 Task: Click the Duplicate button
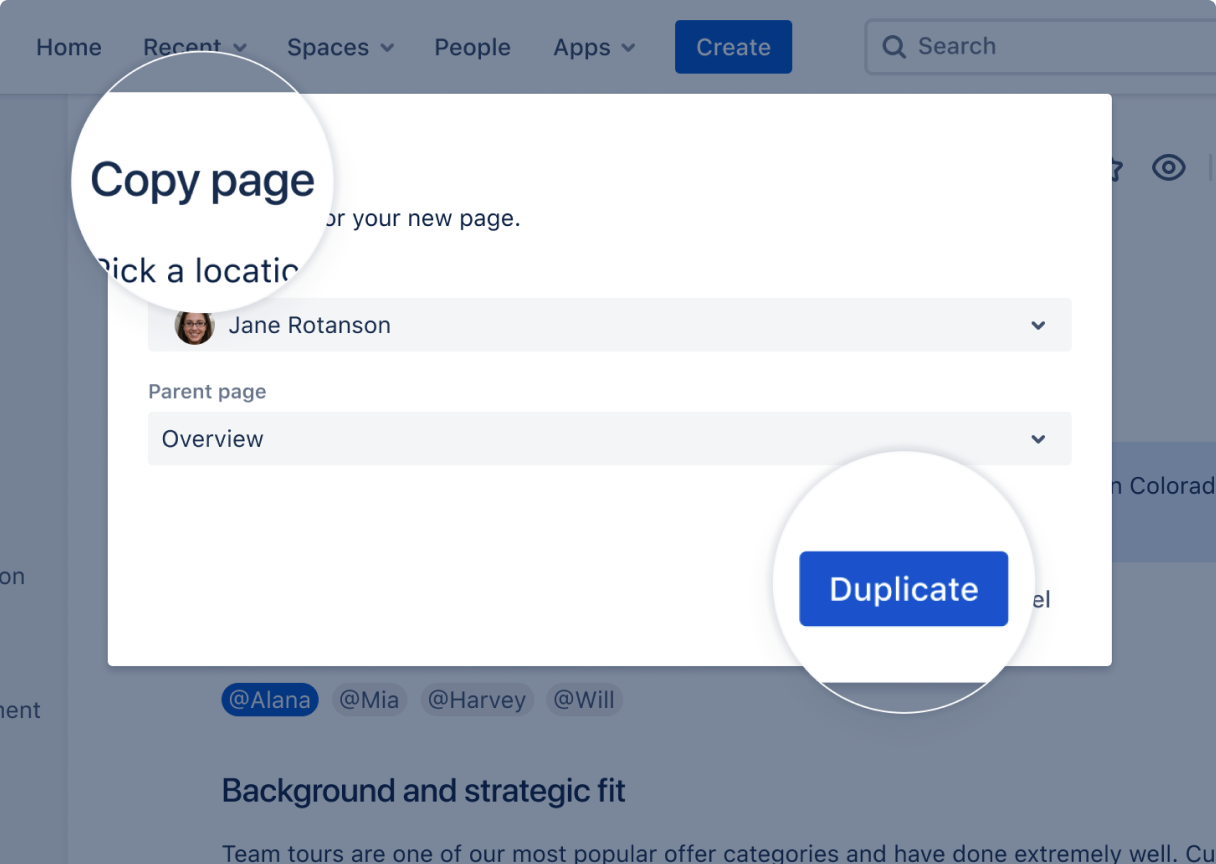tap(903, 589)
